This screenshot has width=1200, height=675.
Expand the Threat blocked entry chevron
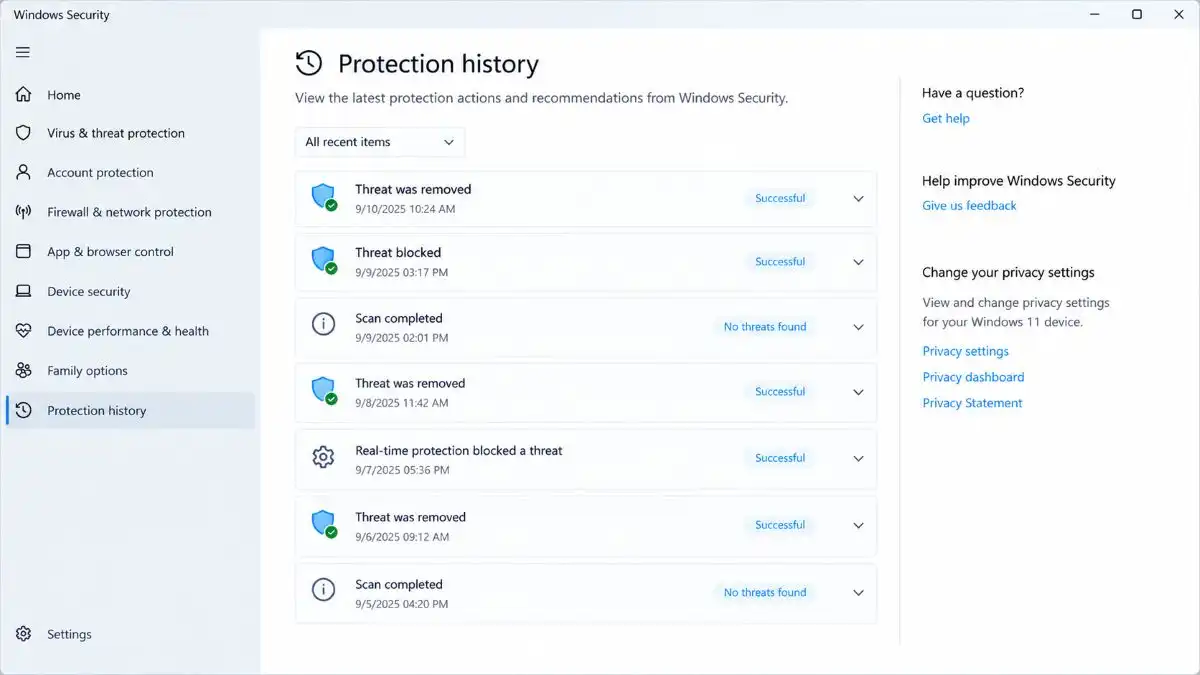pyautogui.click(x=858, y=262)
